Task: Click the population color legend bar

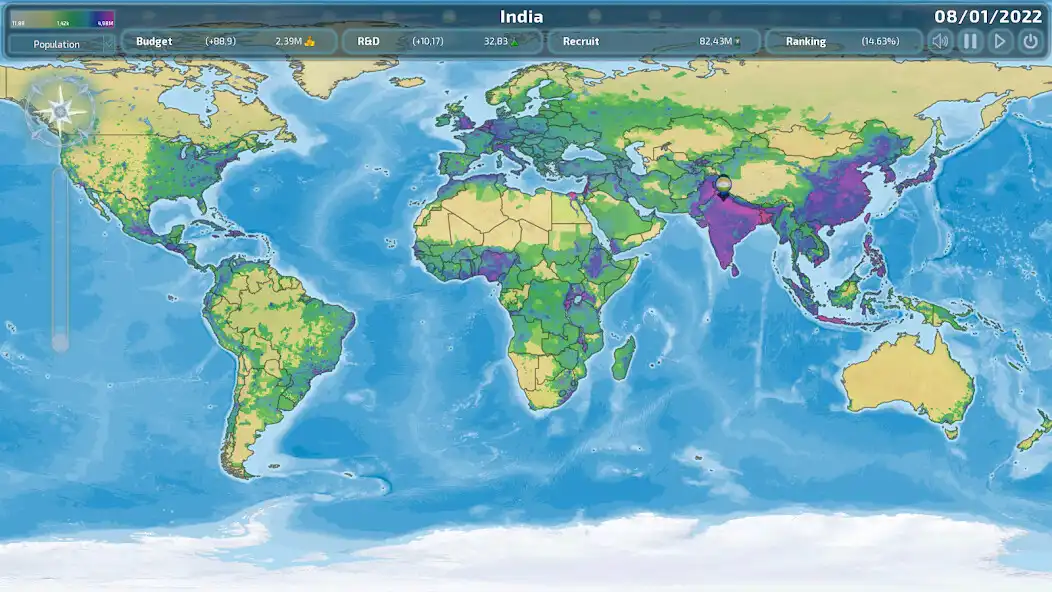Action: [x=62, y=19]
